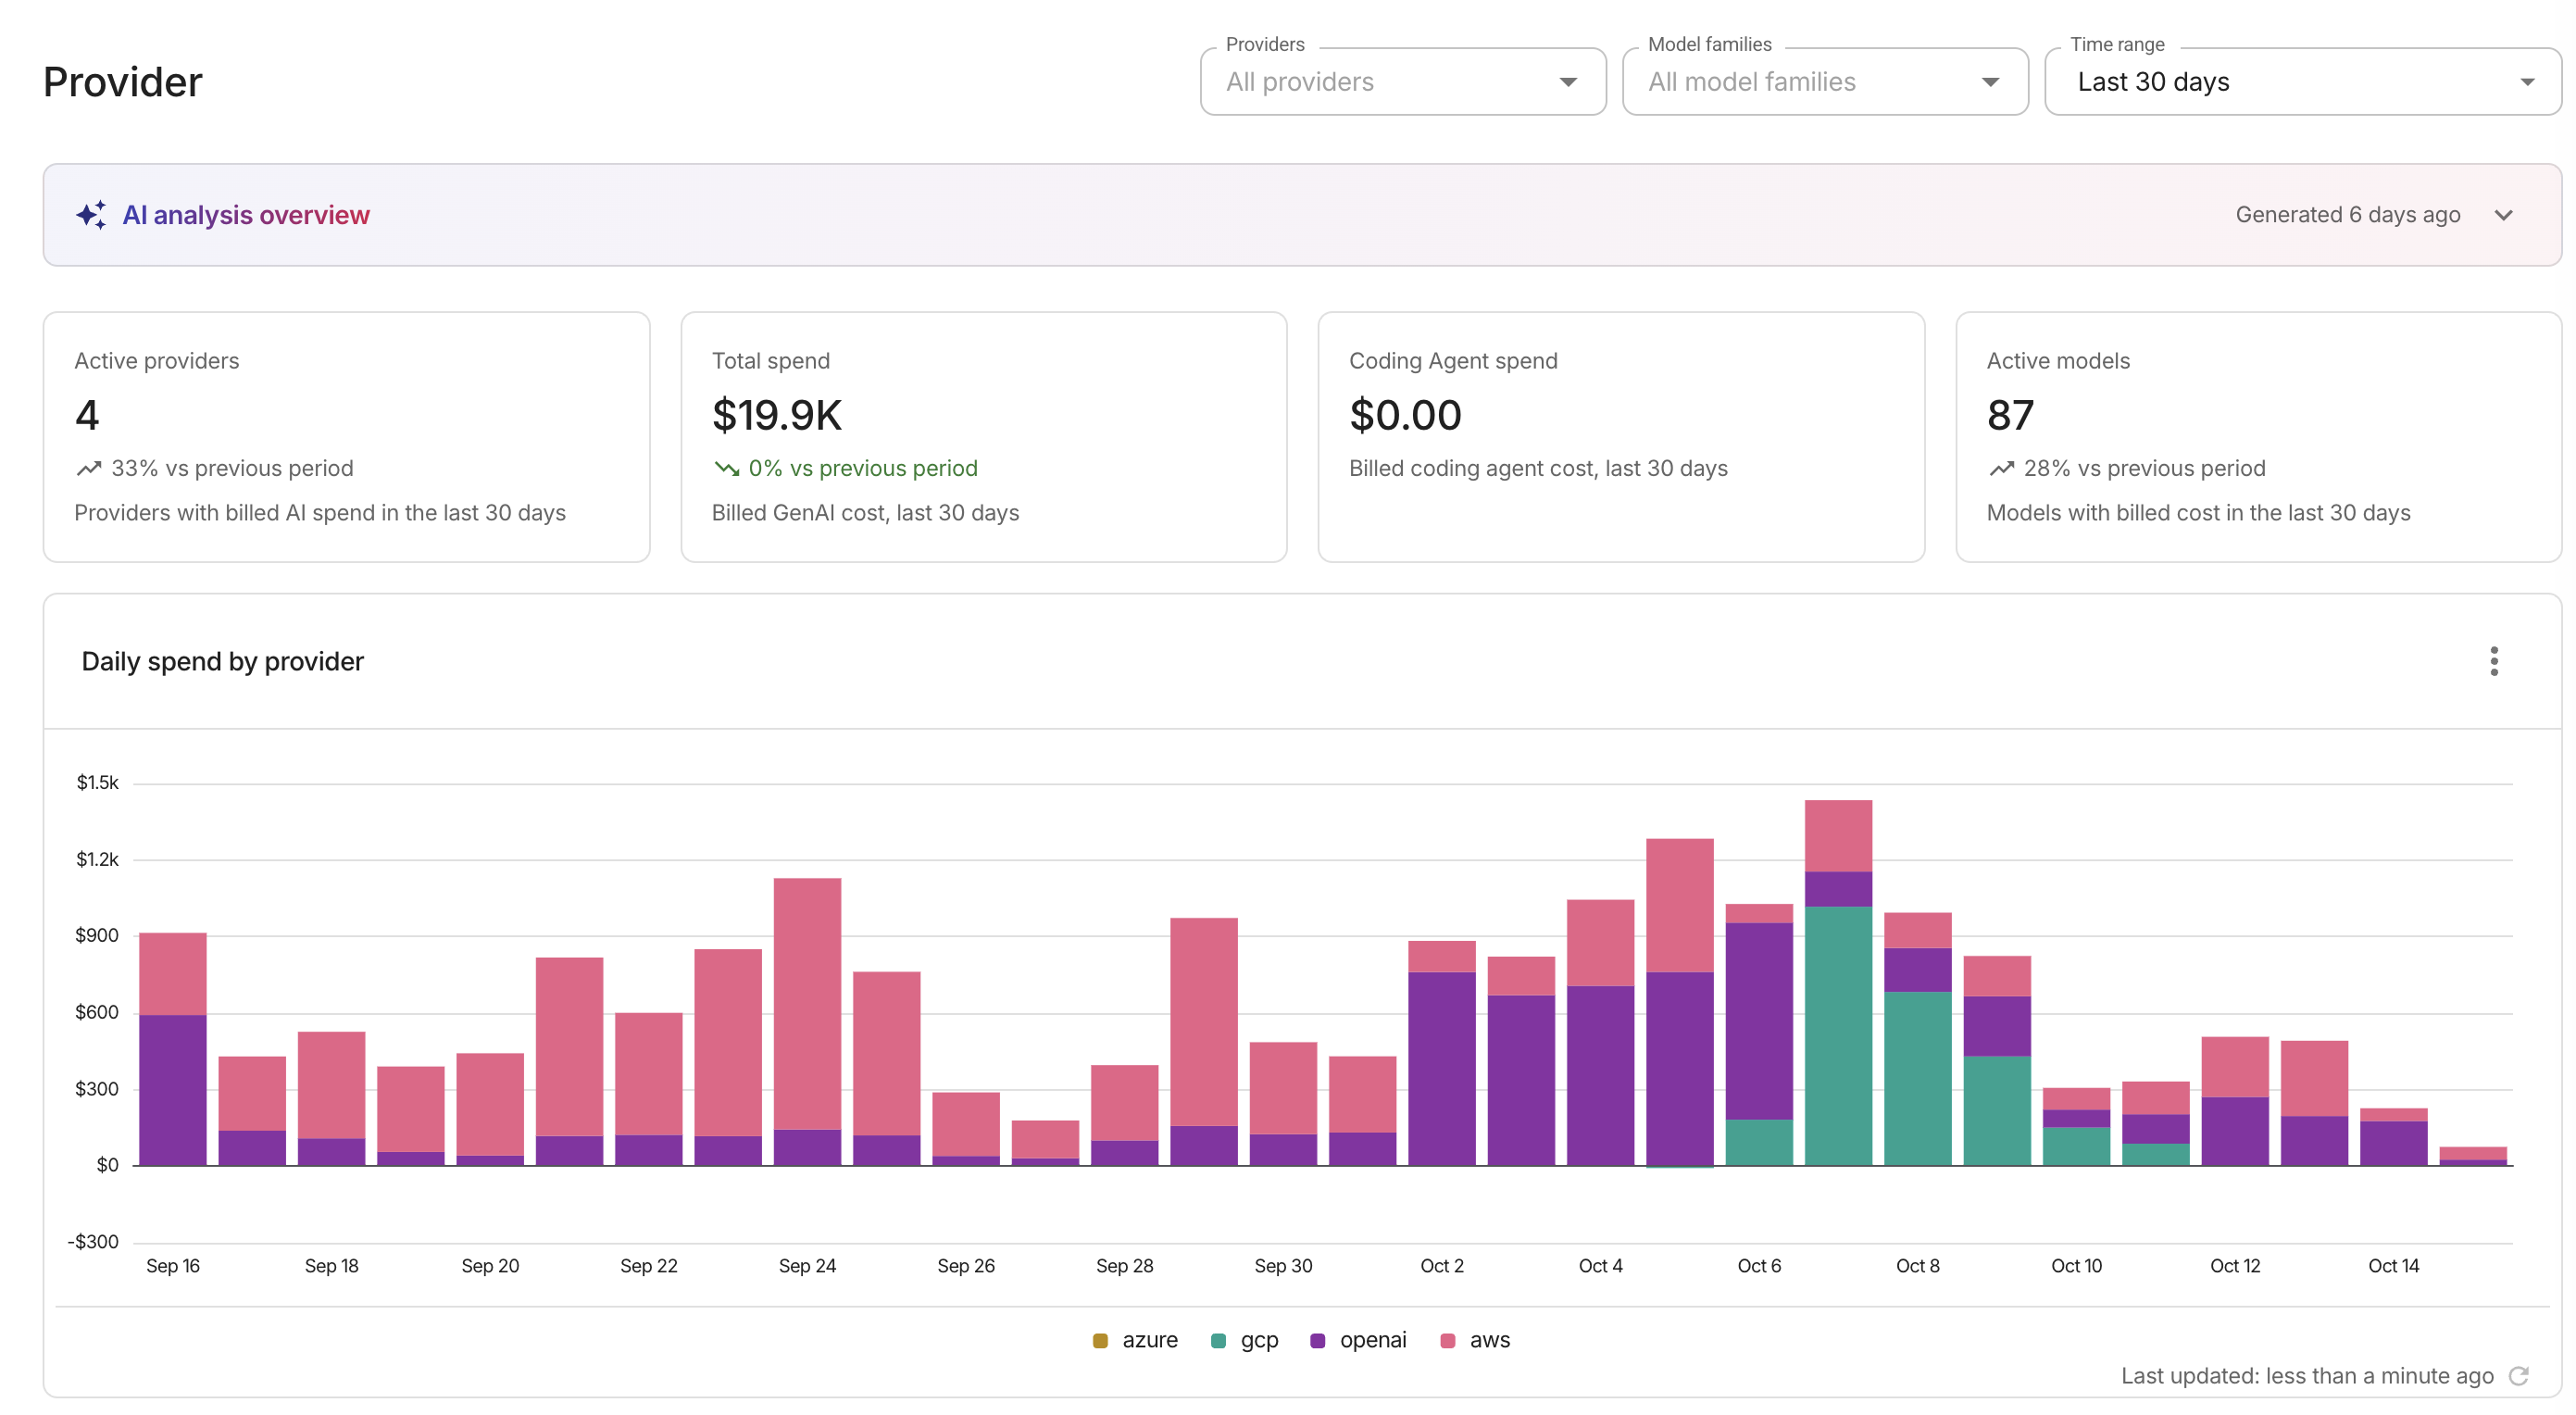Click the Total spend $19.9K value

point(777,415)
